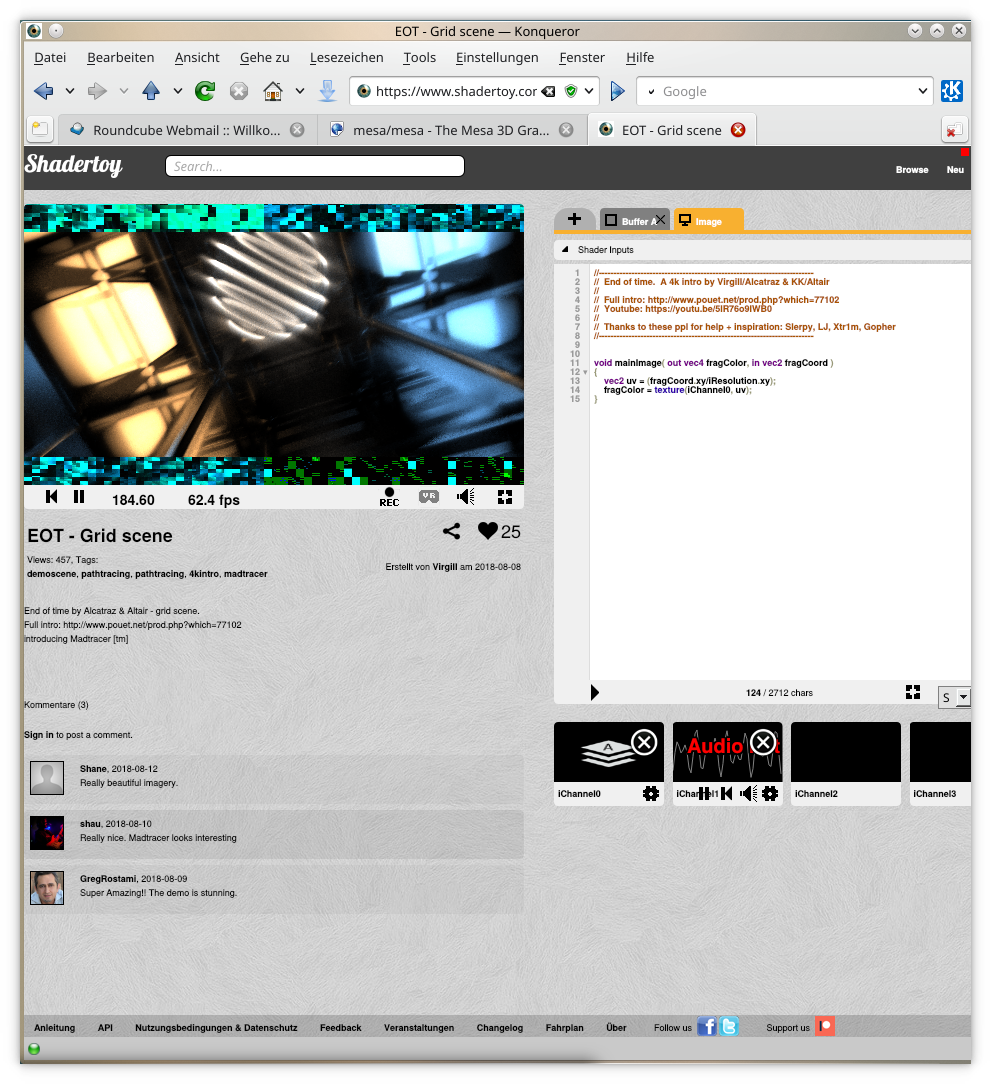The image size is (991, 1084).
Task: Click the Virgill author link
Action: (445, 567)
